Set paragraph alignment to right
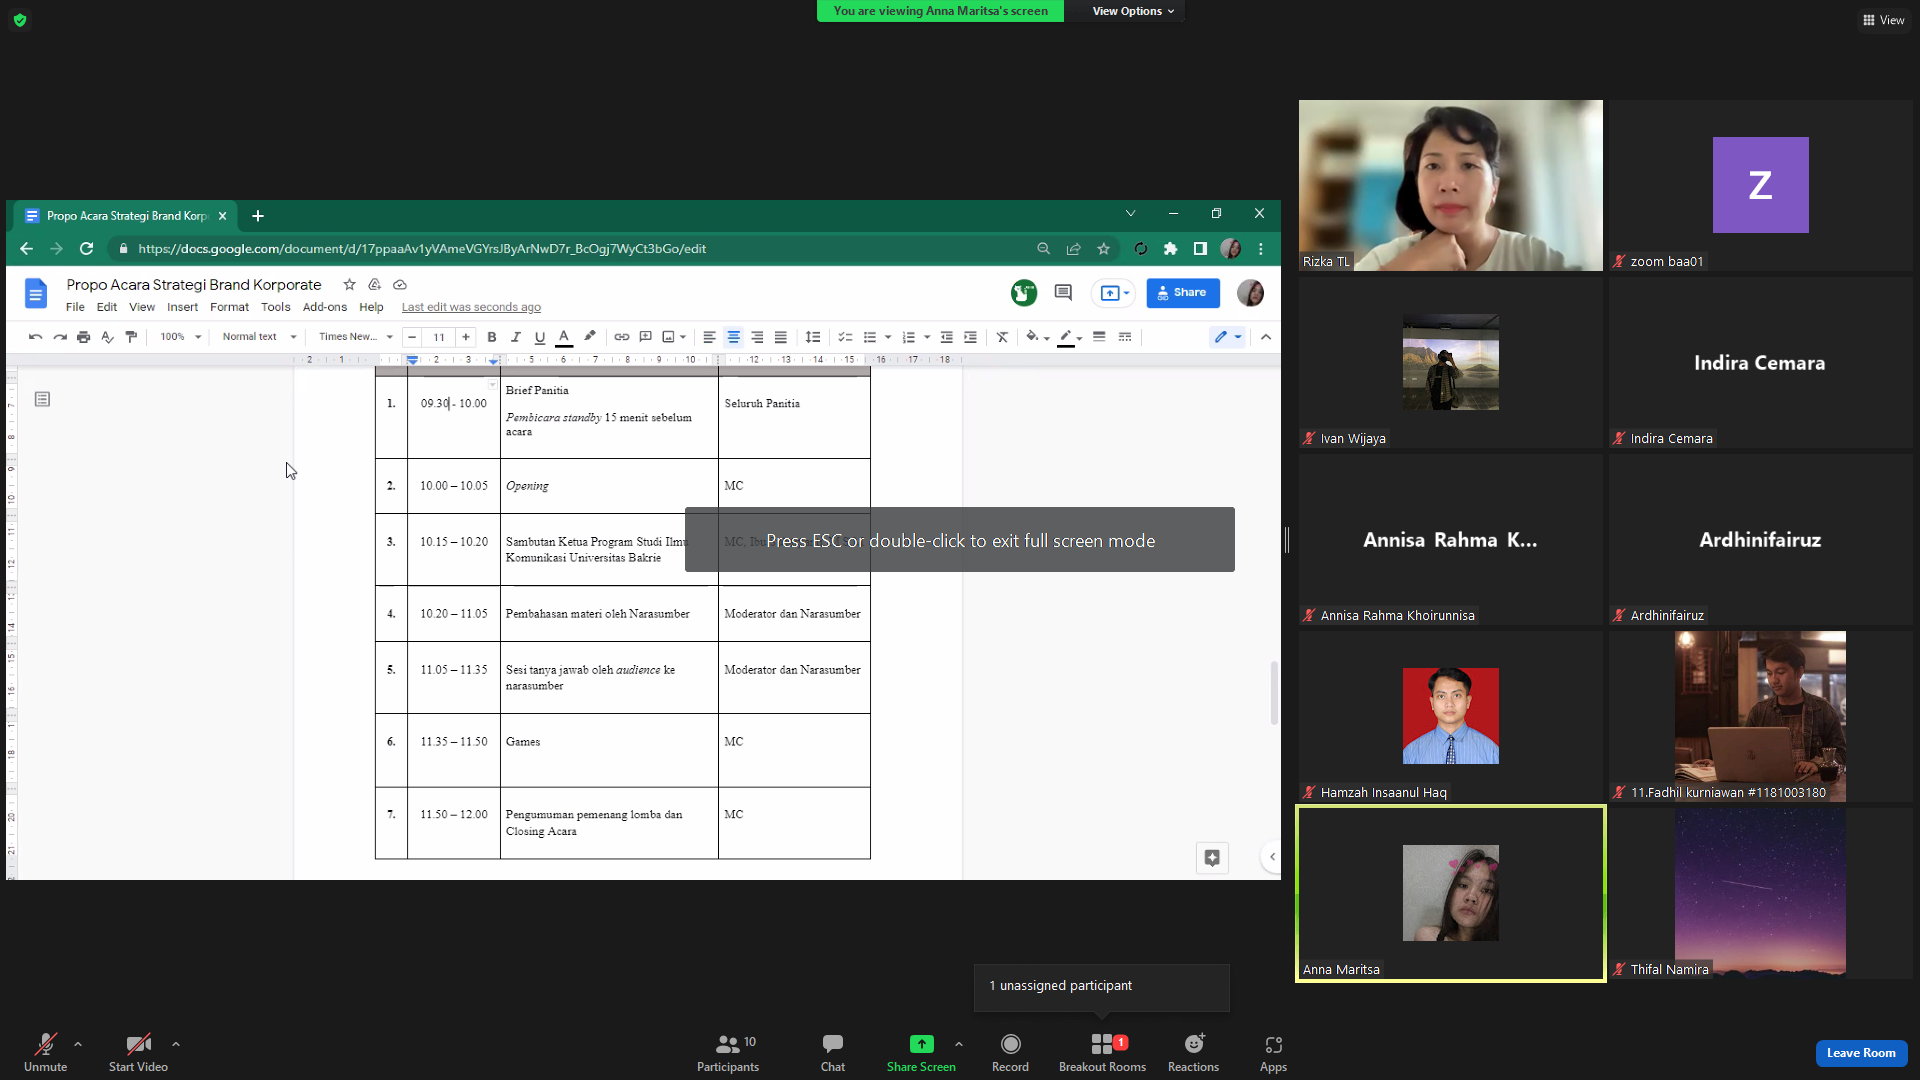Image resolution: width=1920 pixels, height=1080 pixels. point(757,337)
